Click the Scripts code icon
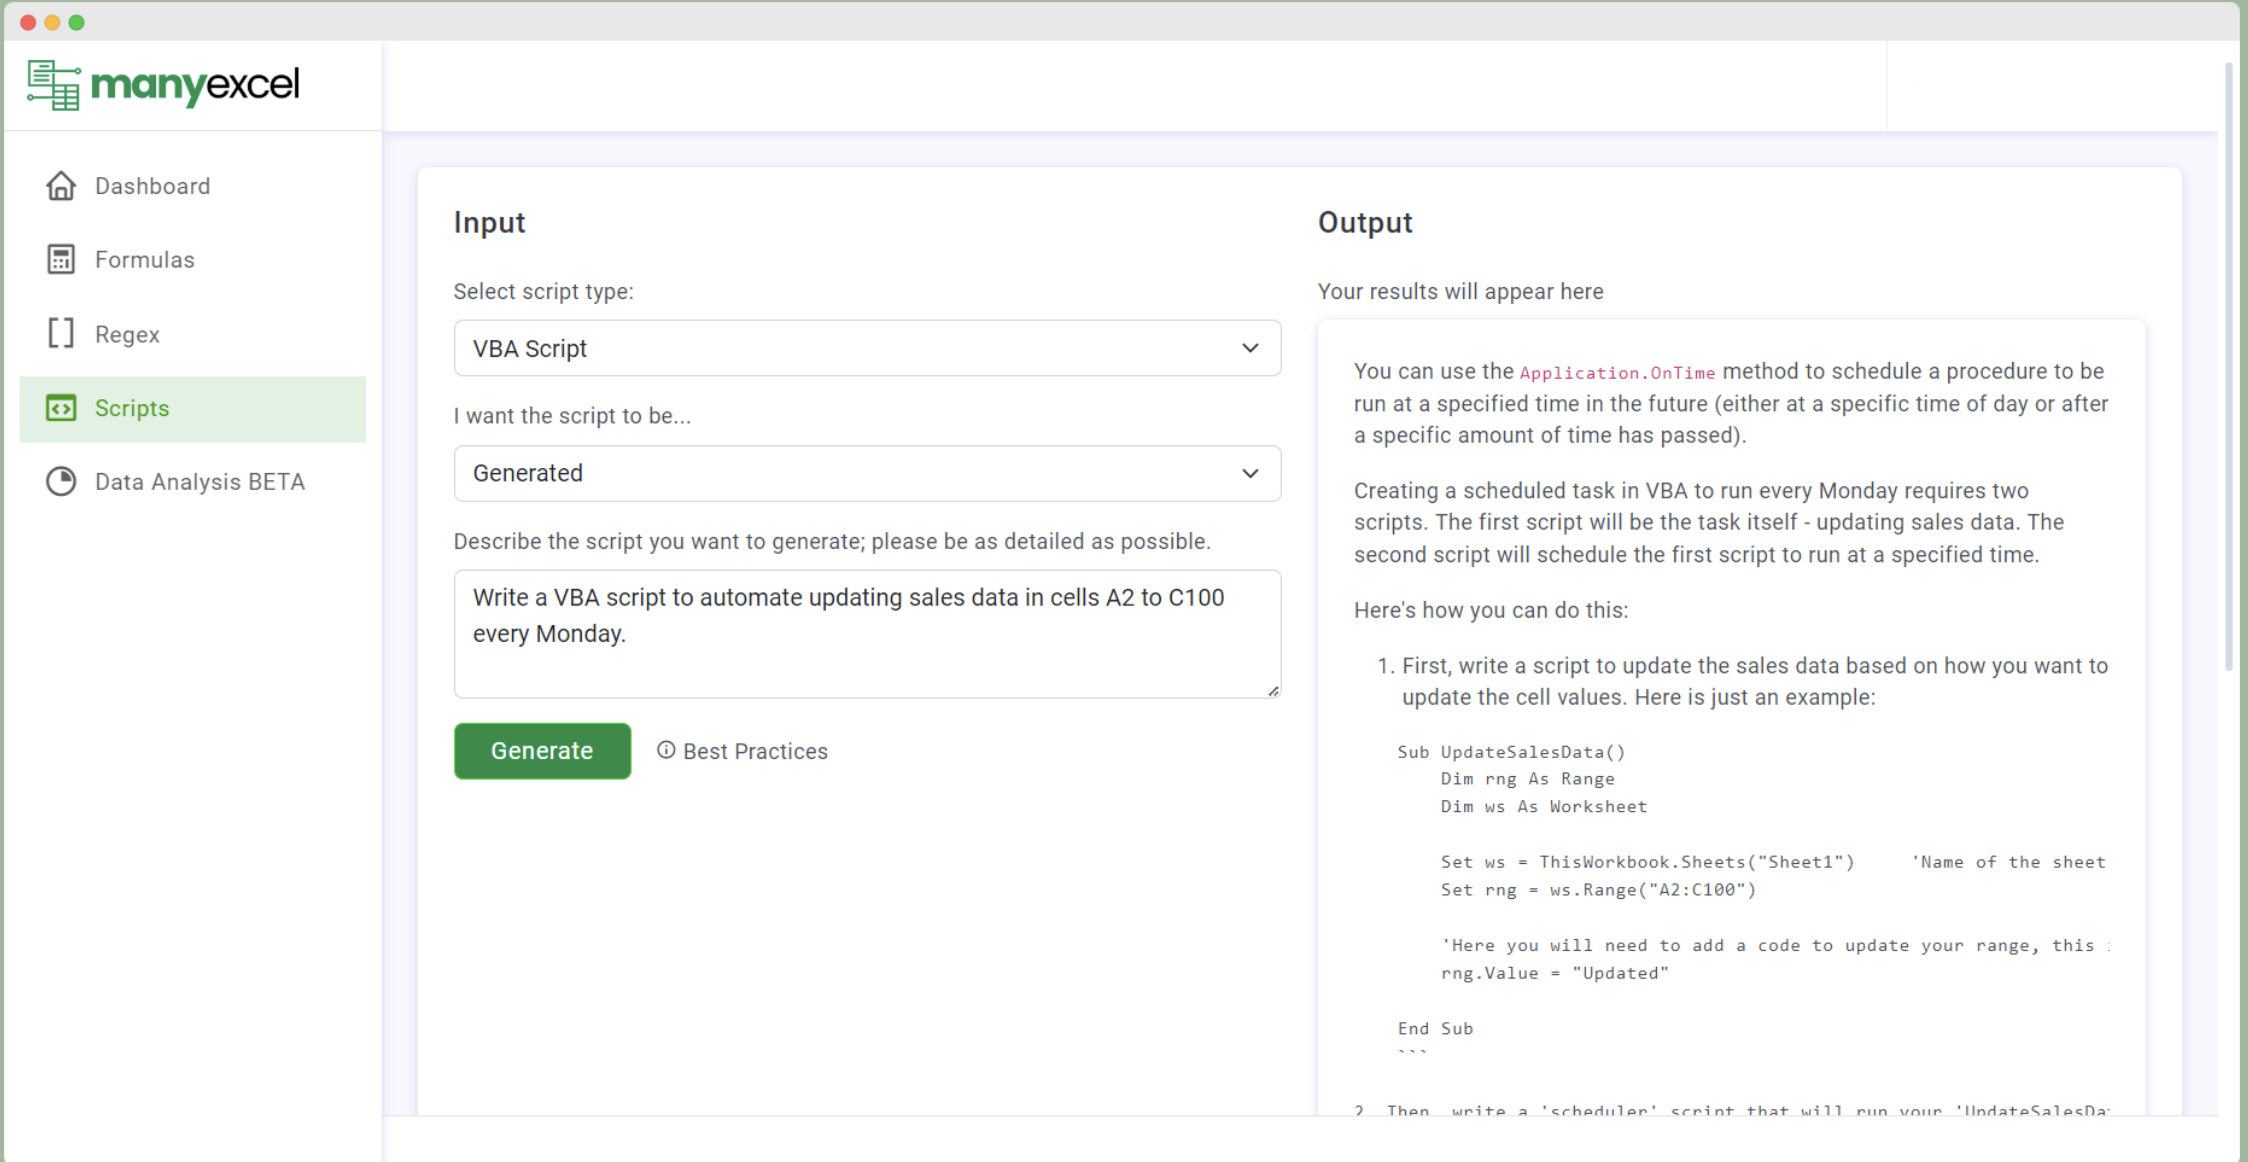 (61, 408)
